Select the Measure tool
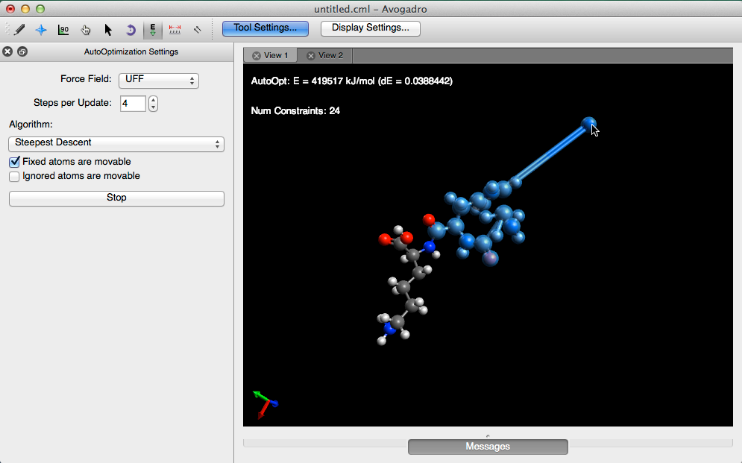 click(x=175, y=30)
